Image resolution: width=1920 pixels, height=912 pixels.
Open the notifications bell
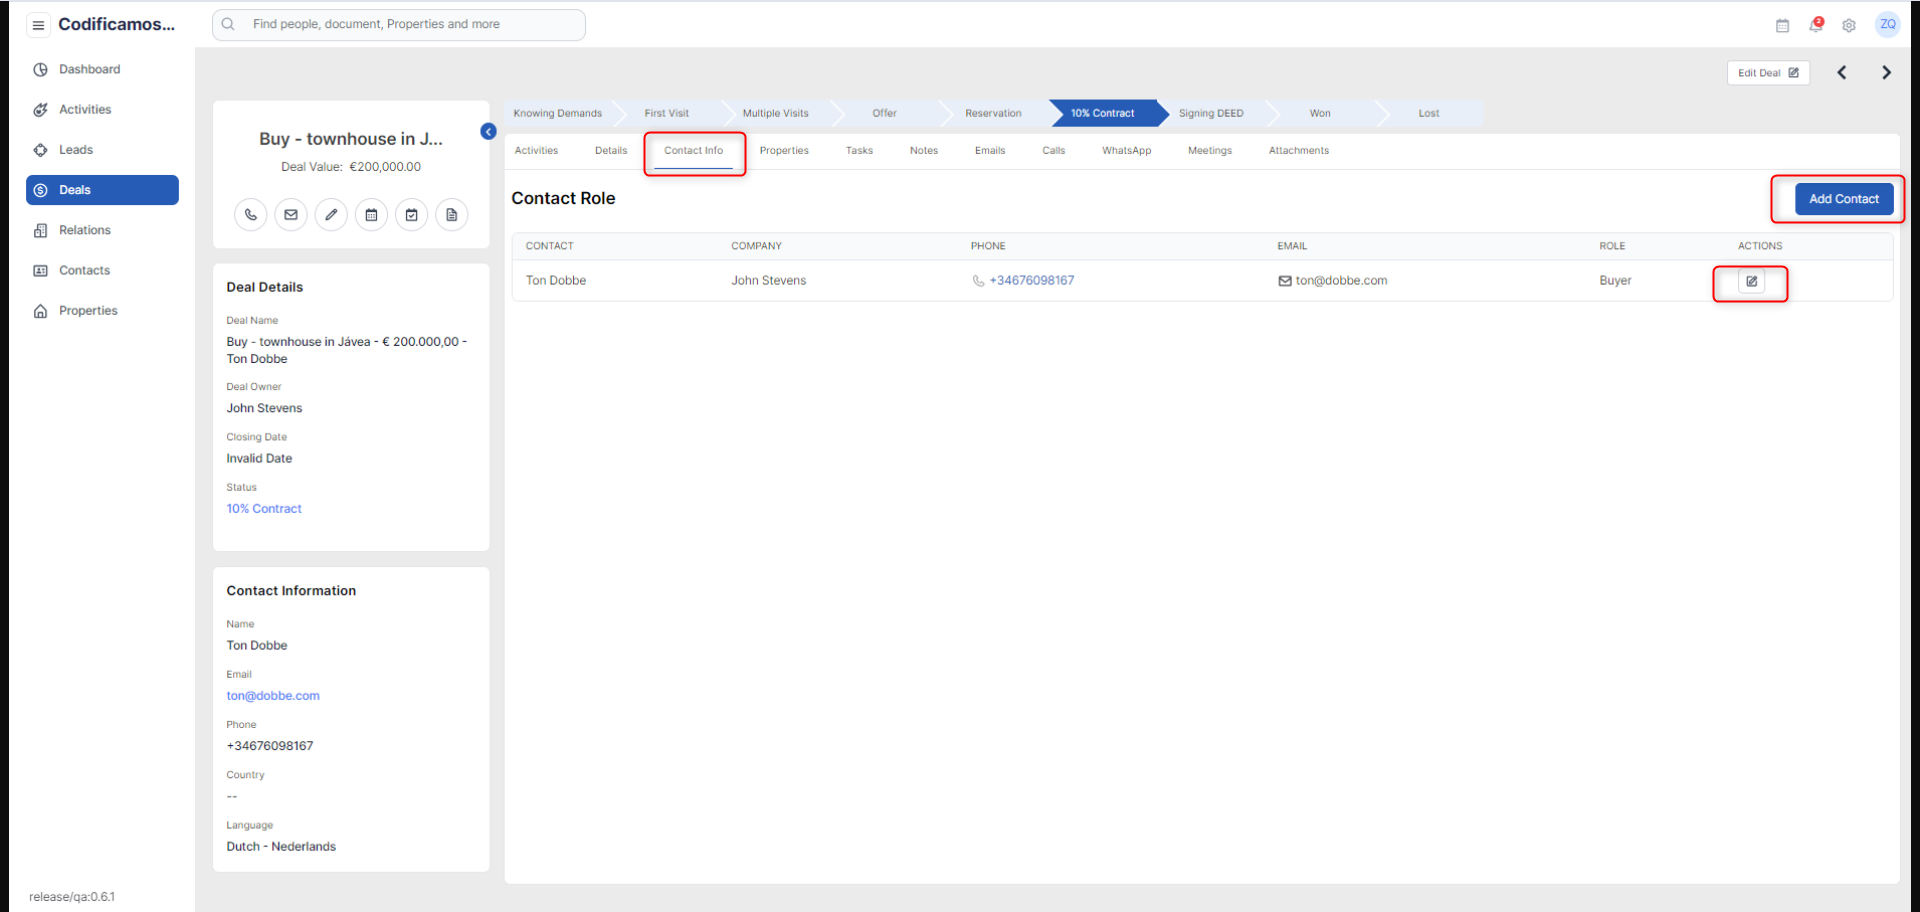[1815, 25]
